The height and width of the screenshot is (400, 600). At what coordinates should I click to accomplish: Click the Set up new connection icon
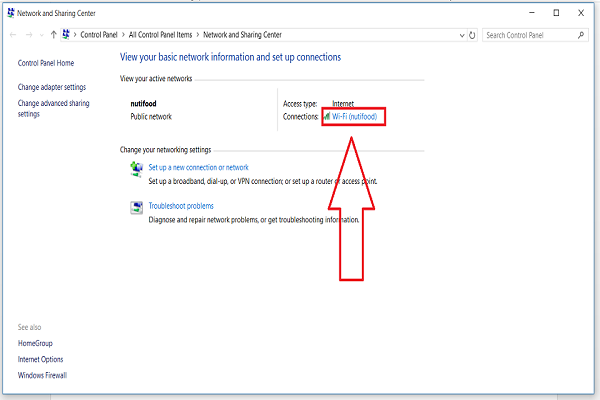click(x=136, y=169)
